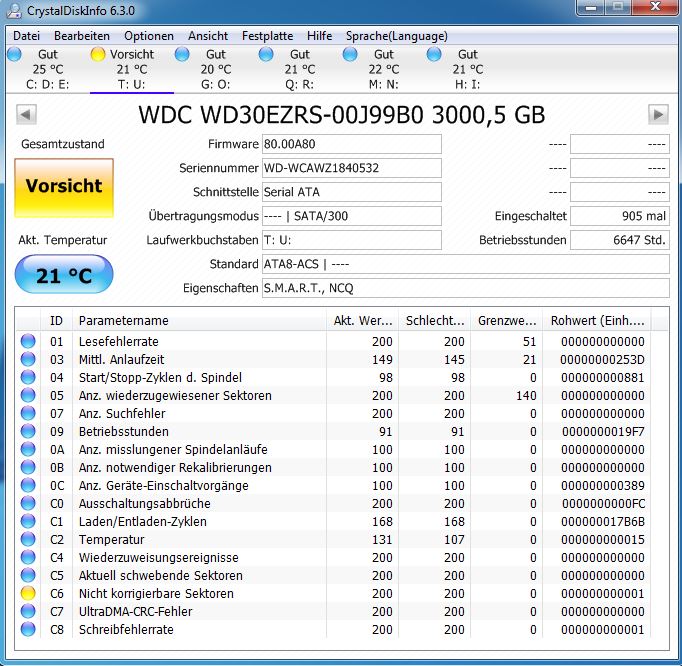Open the Bearbeiten menu
Image resolution: width=682 pixels, height=666 pixels.
(x=82, y=36)
